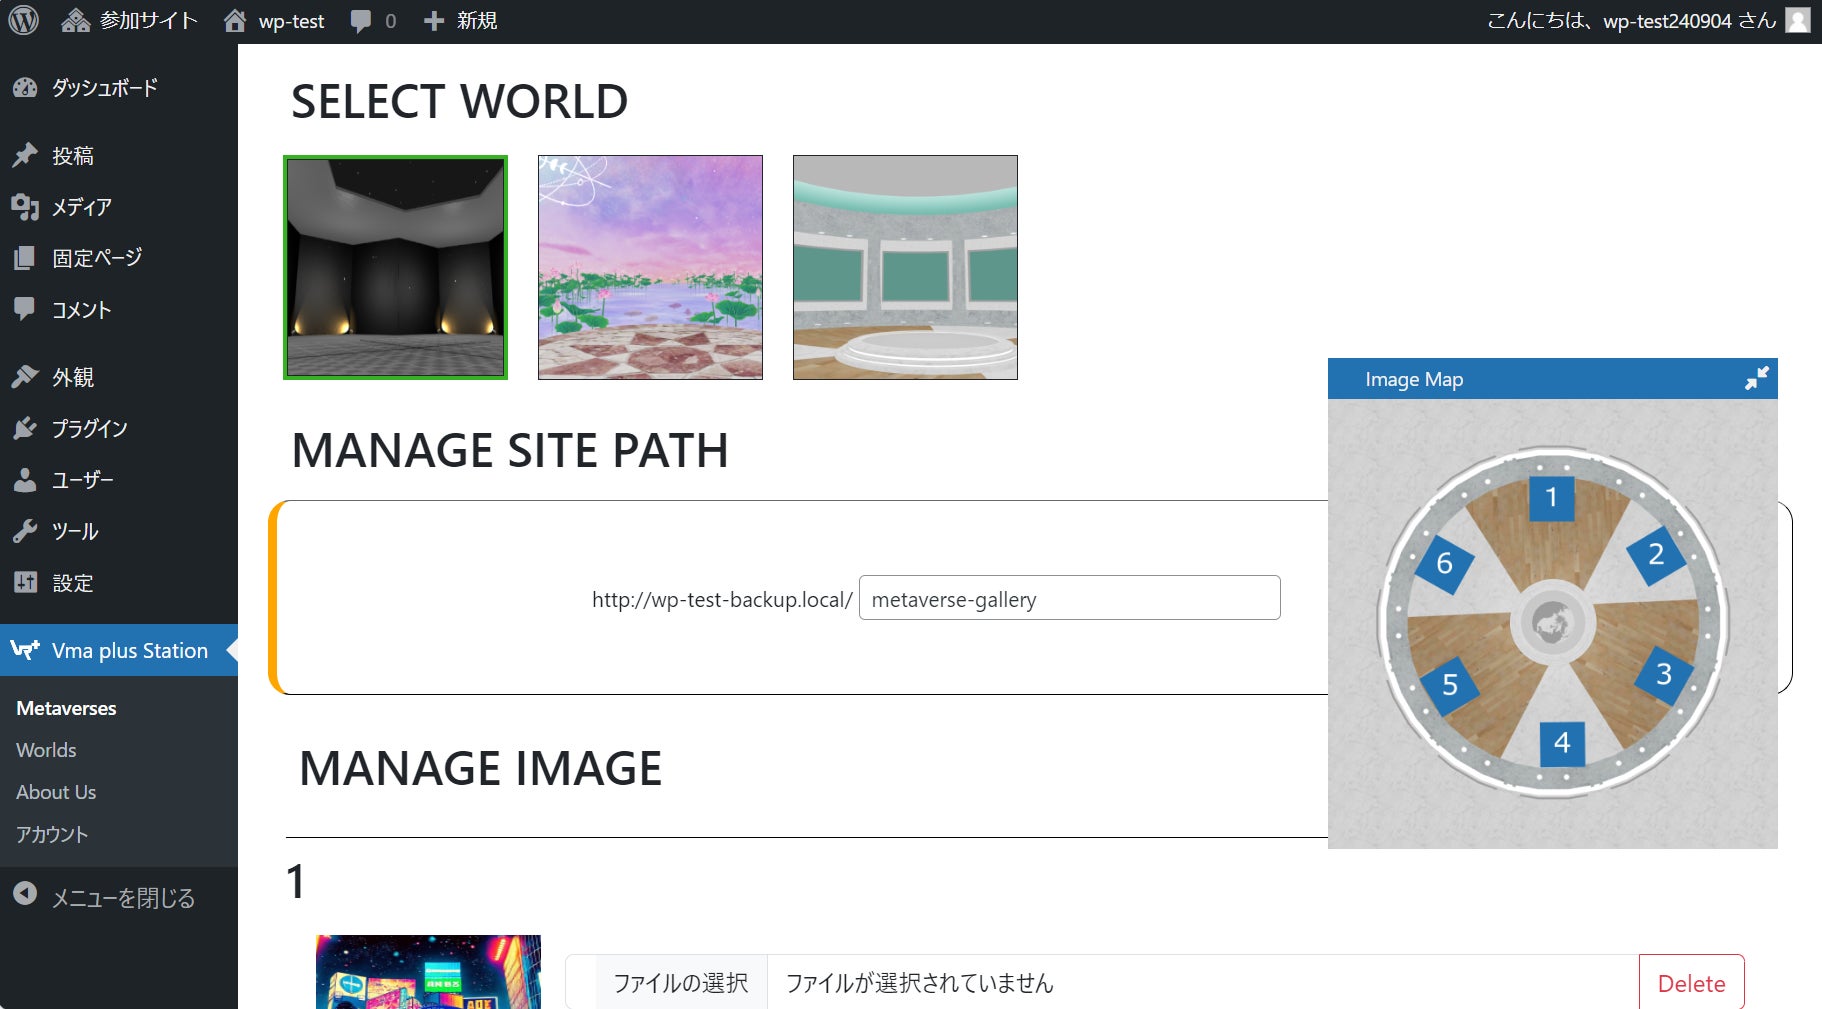Click marker 1 on Image Map
Screen dimensions: 1822x1009
tap(1551, 497)
